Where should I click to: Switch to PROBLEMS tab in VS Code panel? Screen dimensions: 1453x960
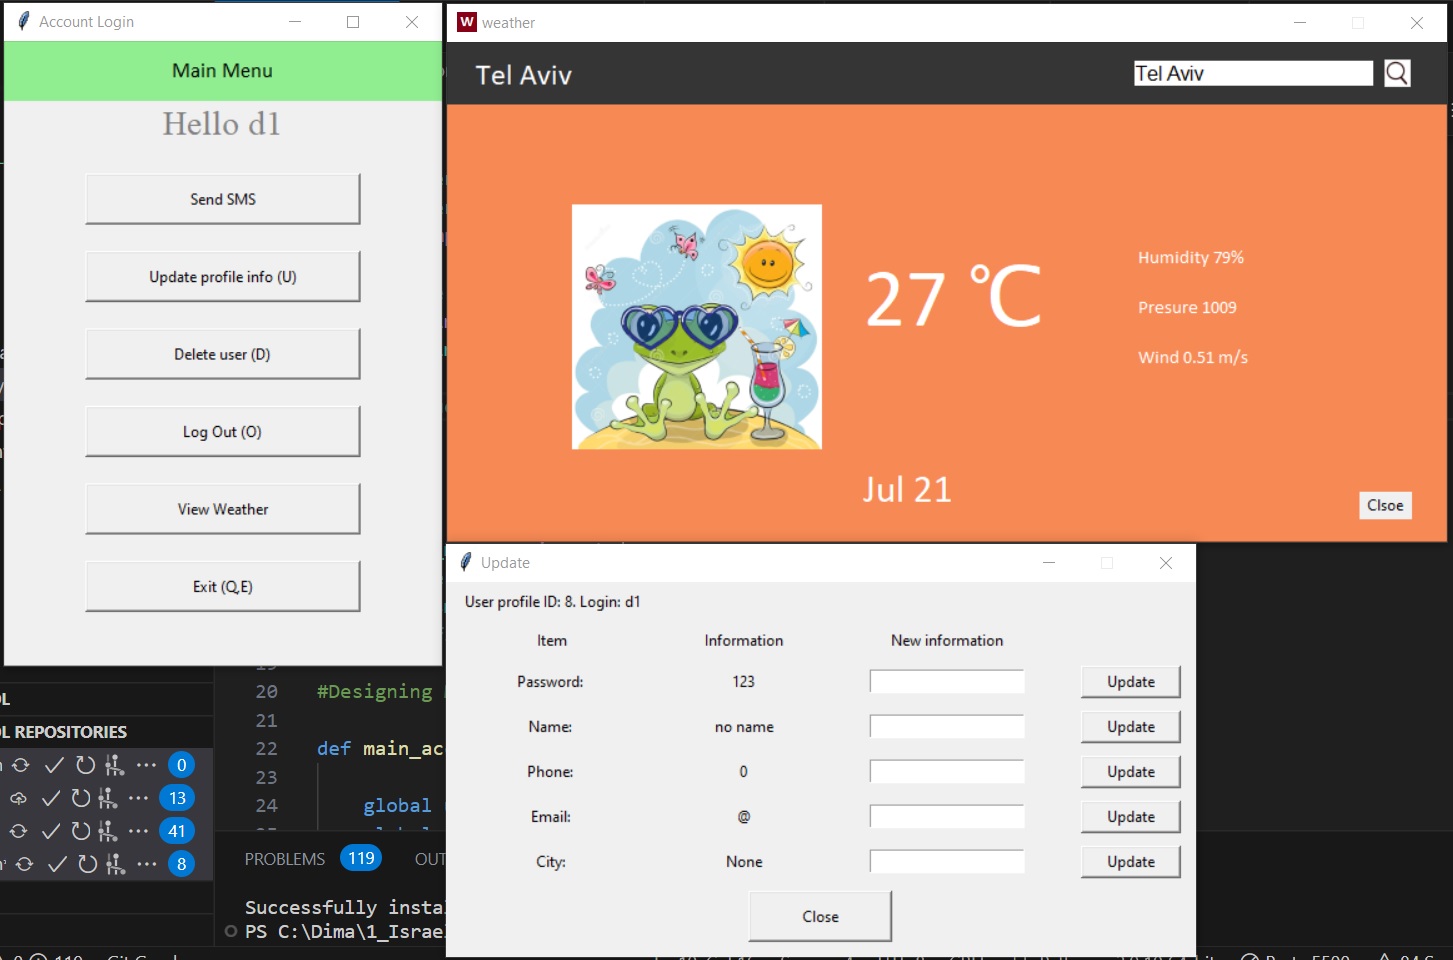pos(285,859)
